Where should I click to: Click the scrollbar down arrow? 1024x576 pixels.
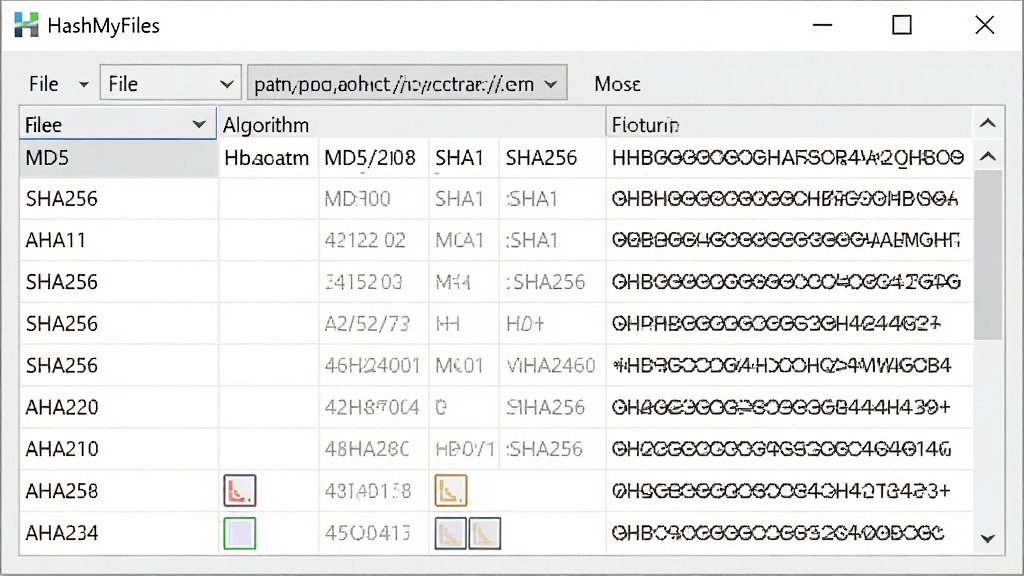[988, 539]
